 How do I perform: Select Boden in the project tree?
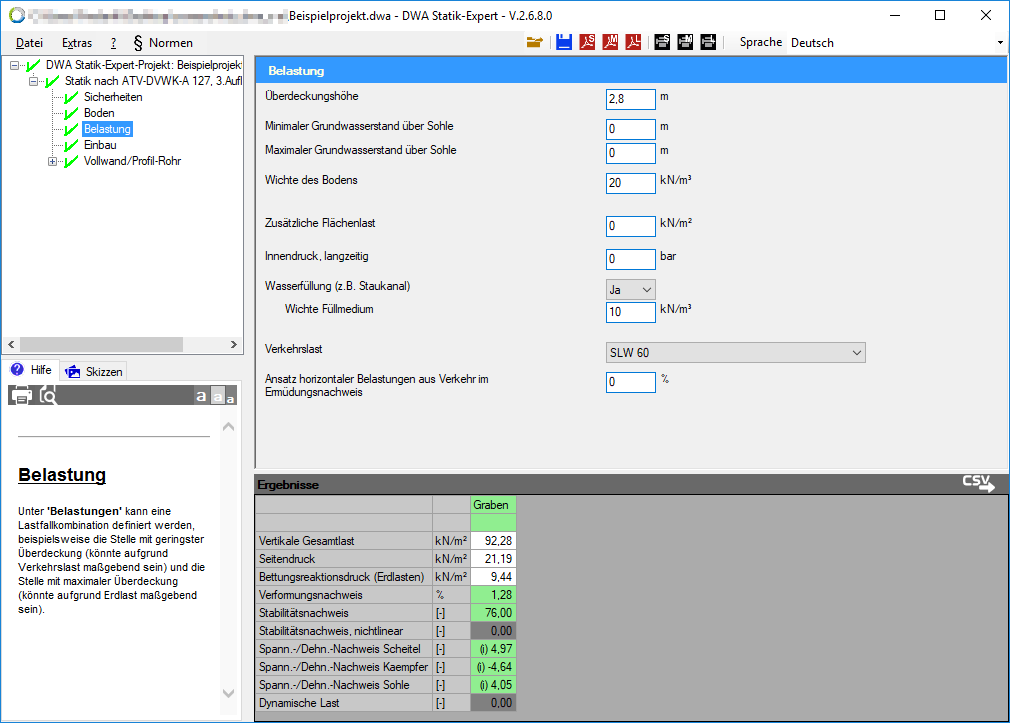[99, 113]
